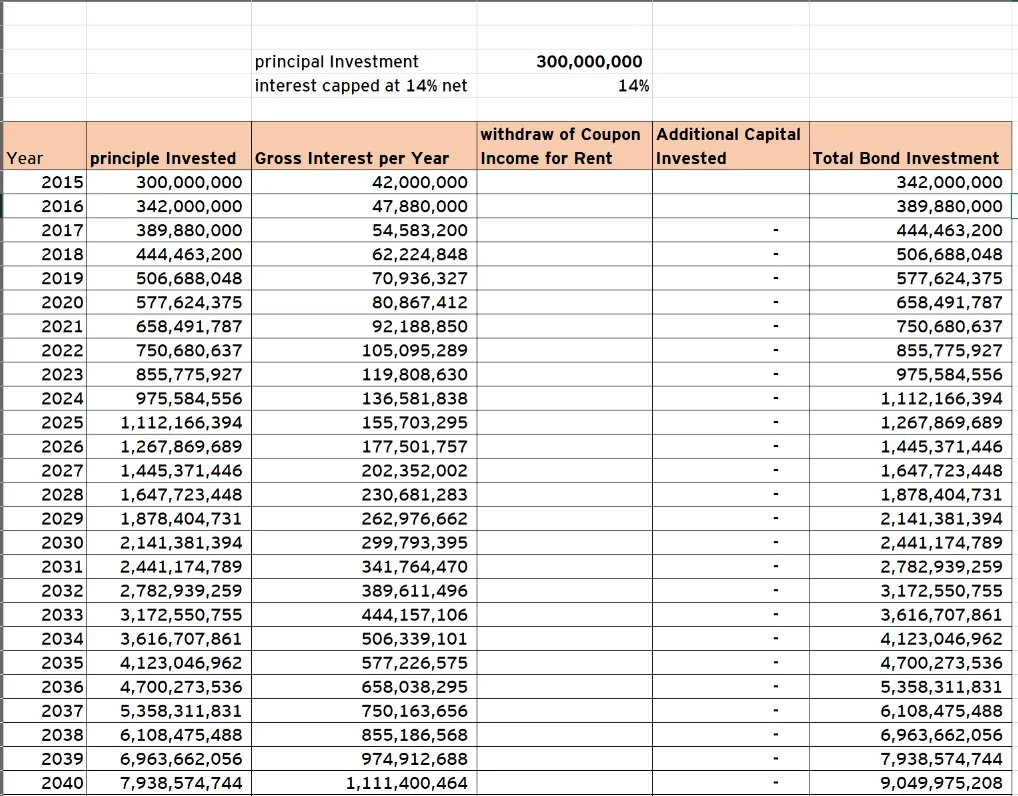This screenshot has width=1018, height=796.
Task: Select 'withdraw of Coupon Income for Rent' header
Action: [x=564, y=146]
